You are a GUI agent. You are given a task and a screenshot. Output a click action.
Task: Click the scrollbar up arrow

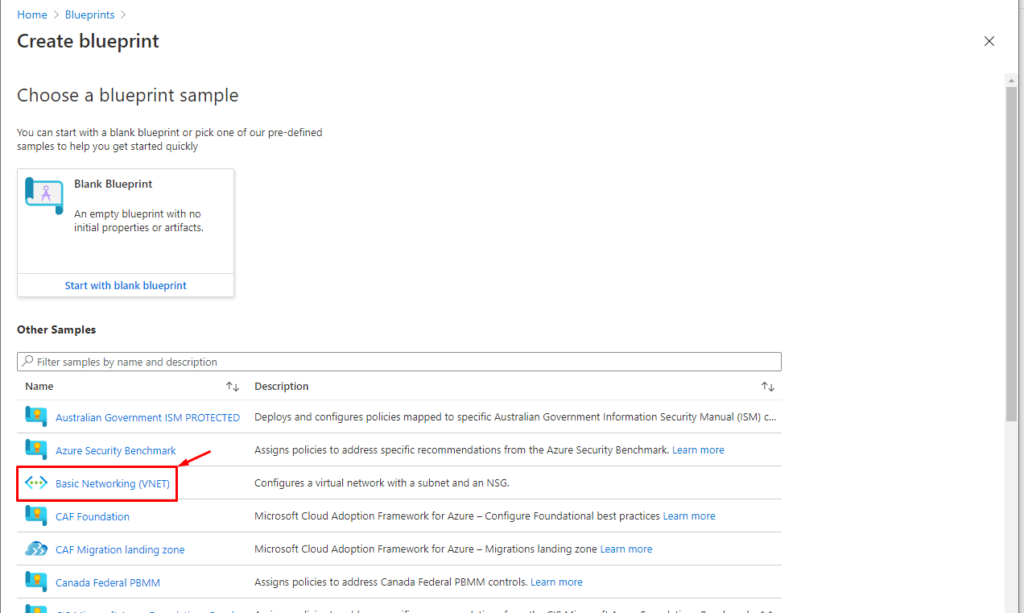click(1011, 80)
